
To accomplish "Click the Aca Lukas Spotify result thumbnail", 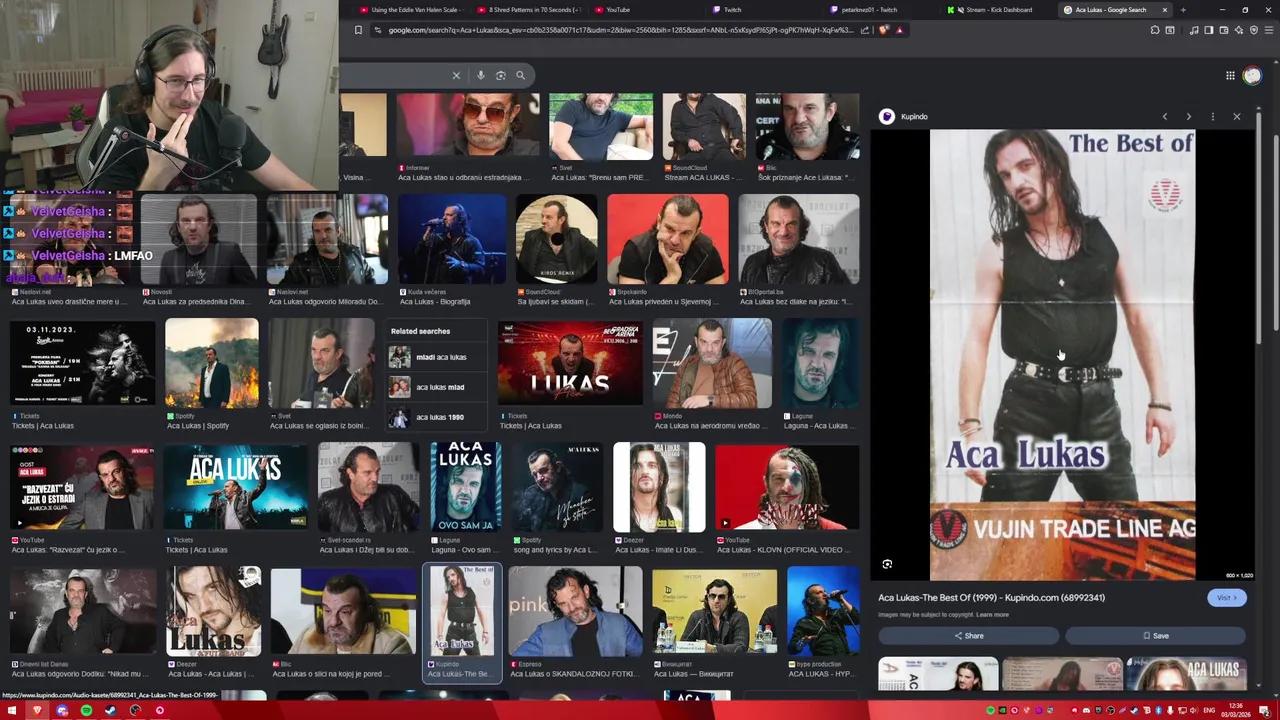I will 211,362.
